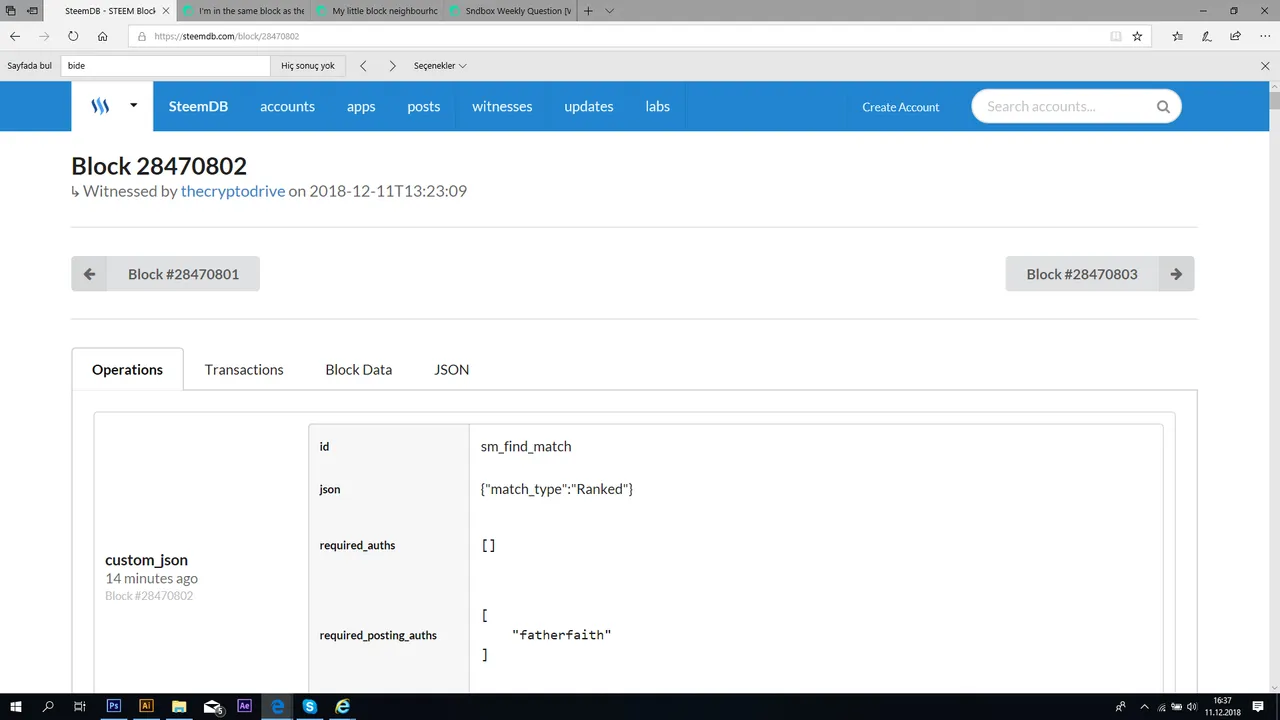Switch to the JSON tab

pos(451,369)
